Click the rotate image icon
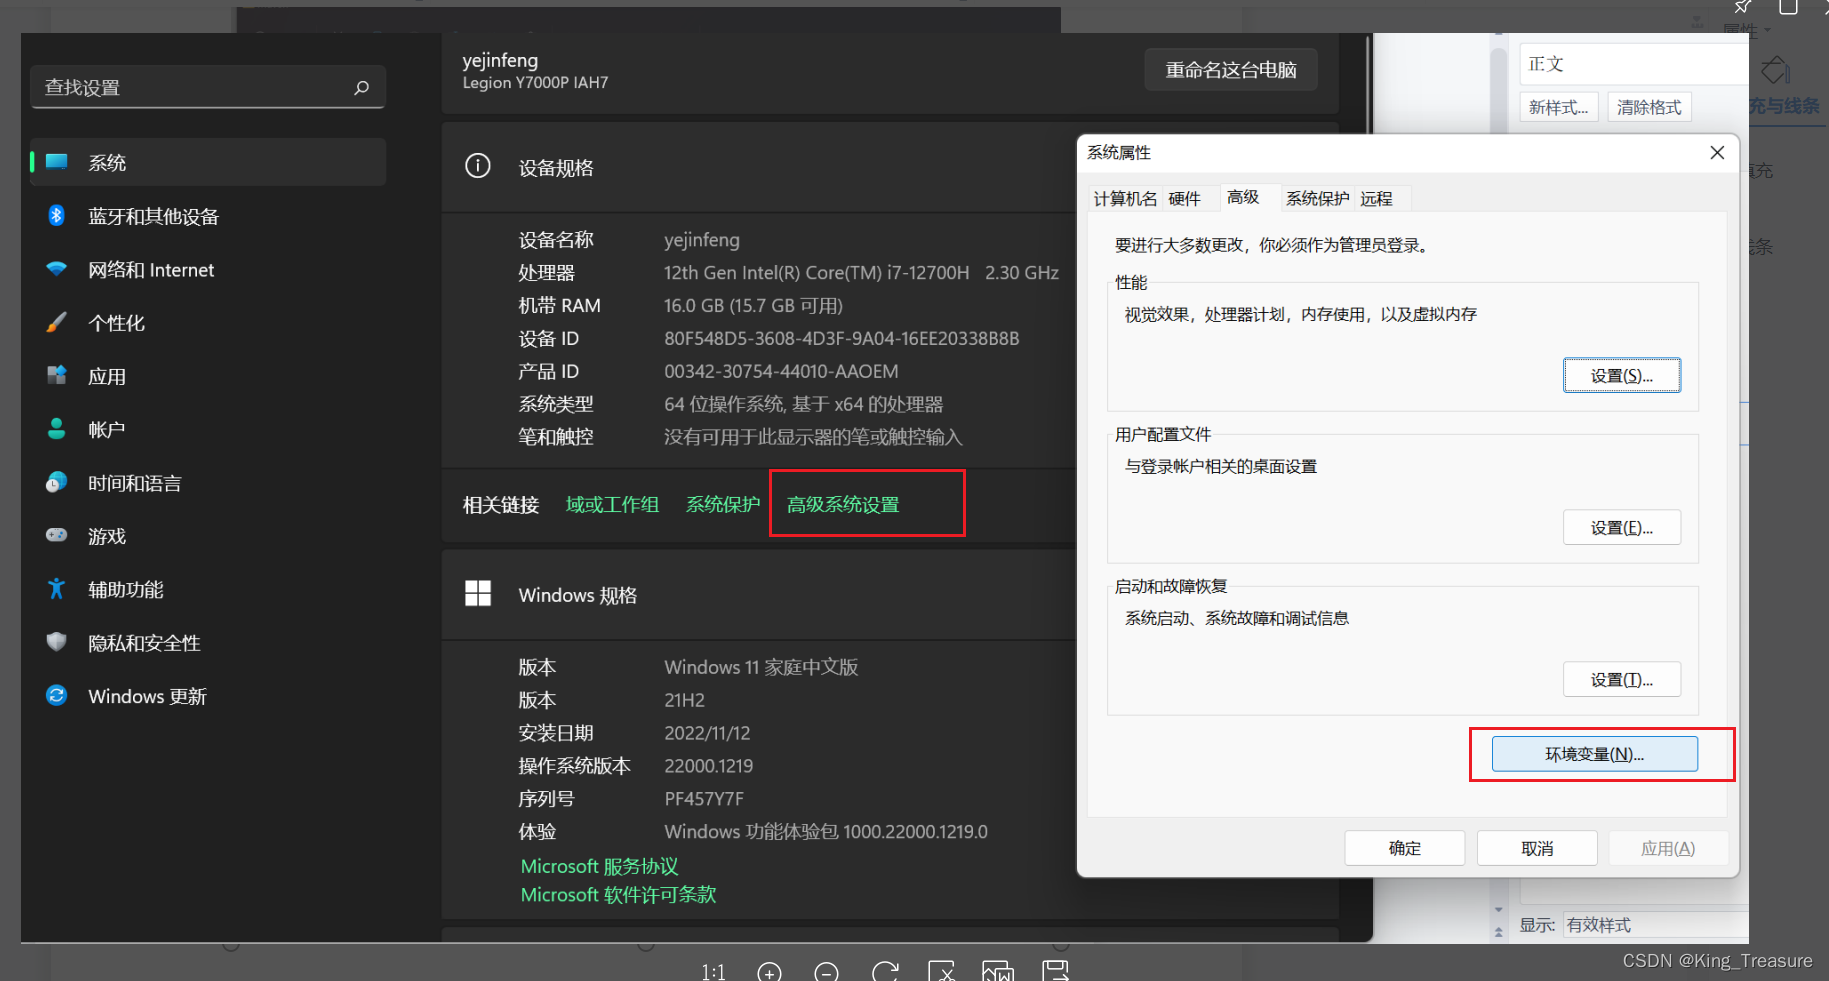Screen dimensions: 1829x981 pyautogui.click(x=885, y=972)
